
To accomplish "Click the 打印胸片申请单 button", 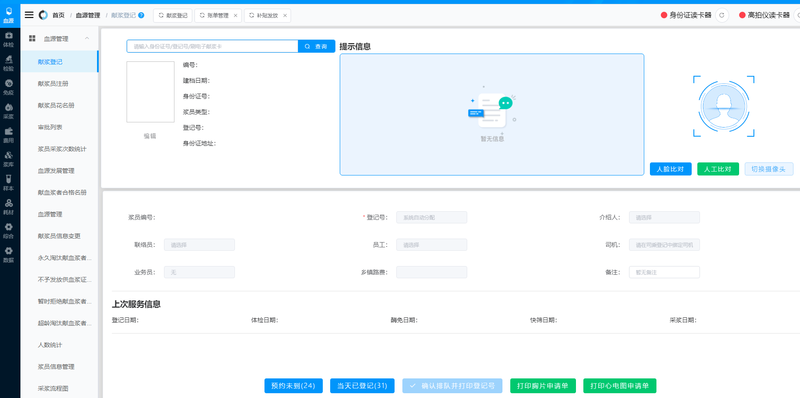I will point(543,386).
